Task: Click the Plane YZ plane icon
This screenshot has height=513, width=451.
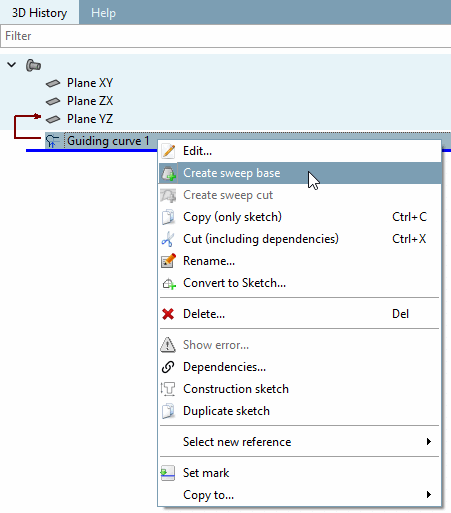Action: (53, 119)
